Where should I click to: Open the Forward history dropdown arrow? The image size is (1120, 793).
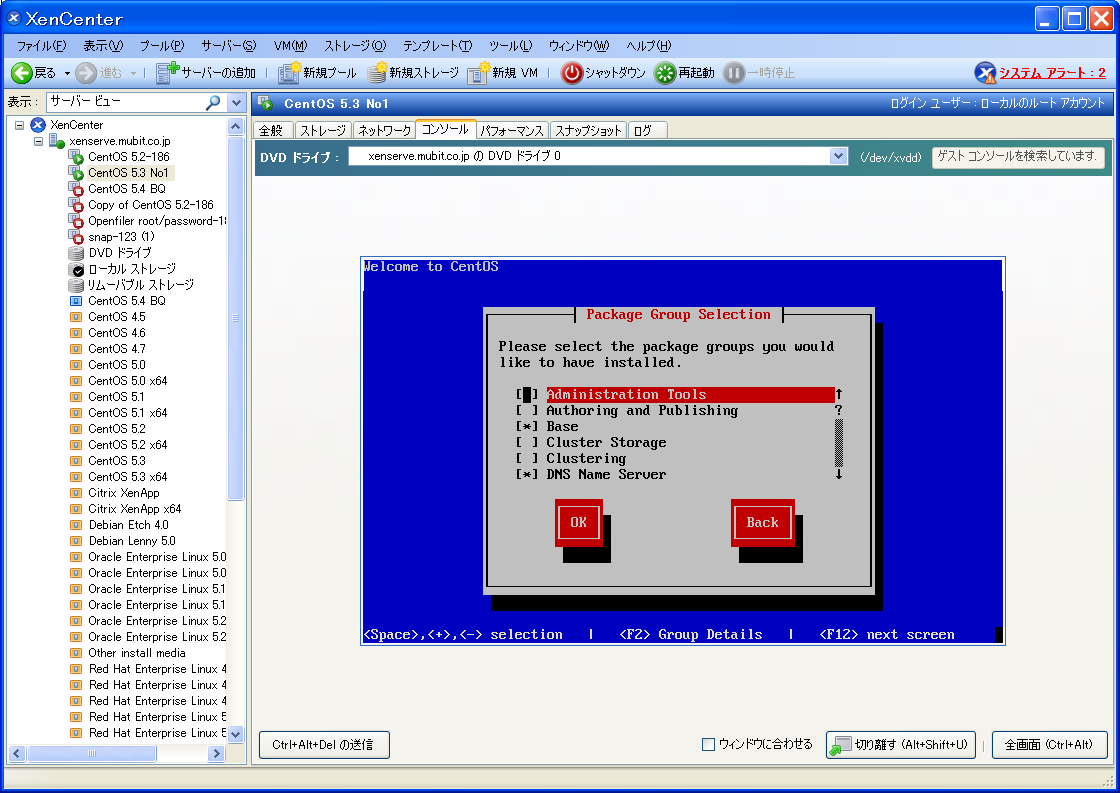133,73
